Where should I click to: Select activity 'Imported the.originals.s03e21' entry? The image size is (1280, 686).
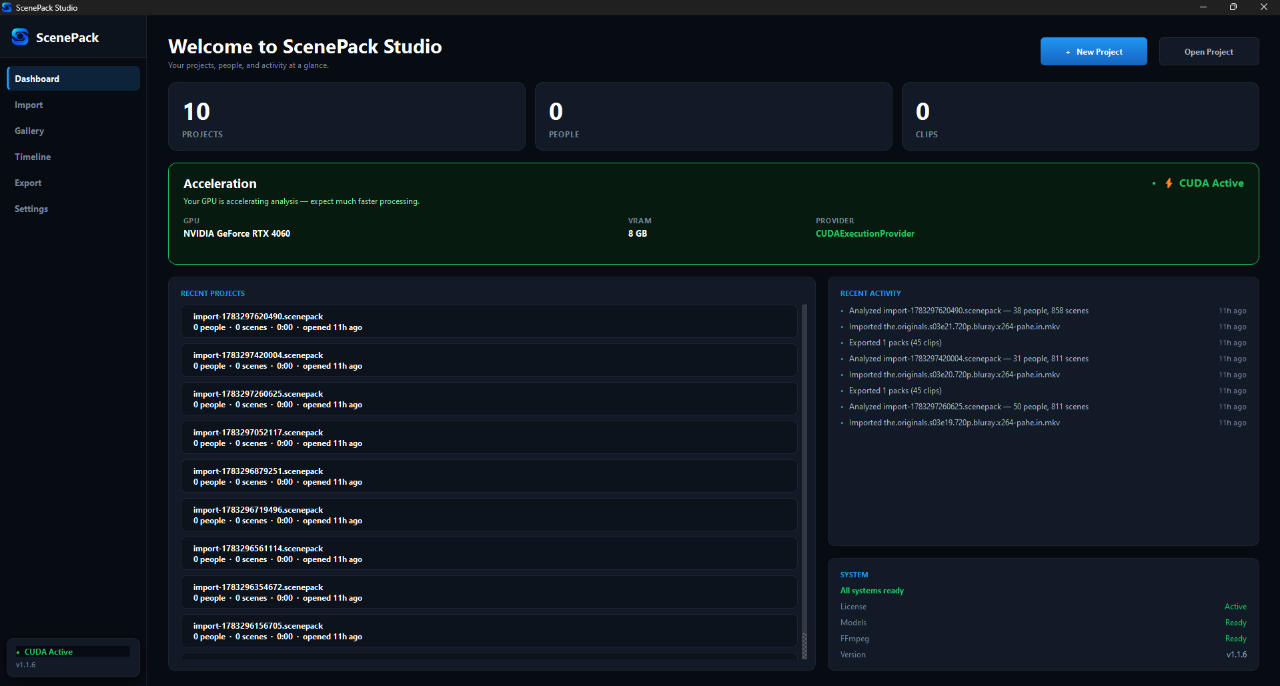[1043, 326]
